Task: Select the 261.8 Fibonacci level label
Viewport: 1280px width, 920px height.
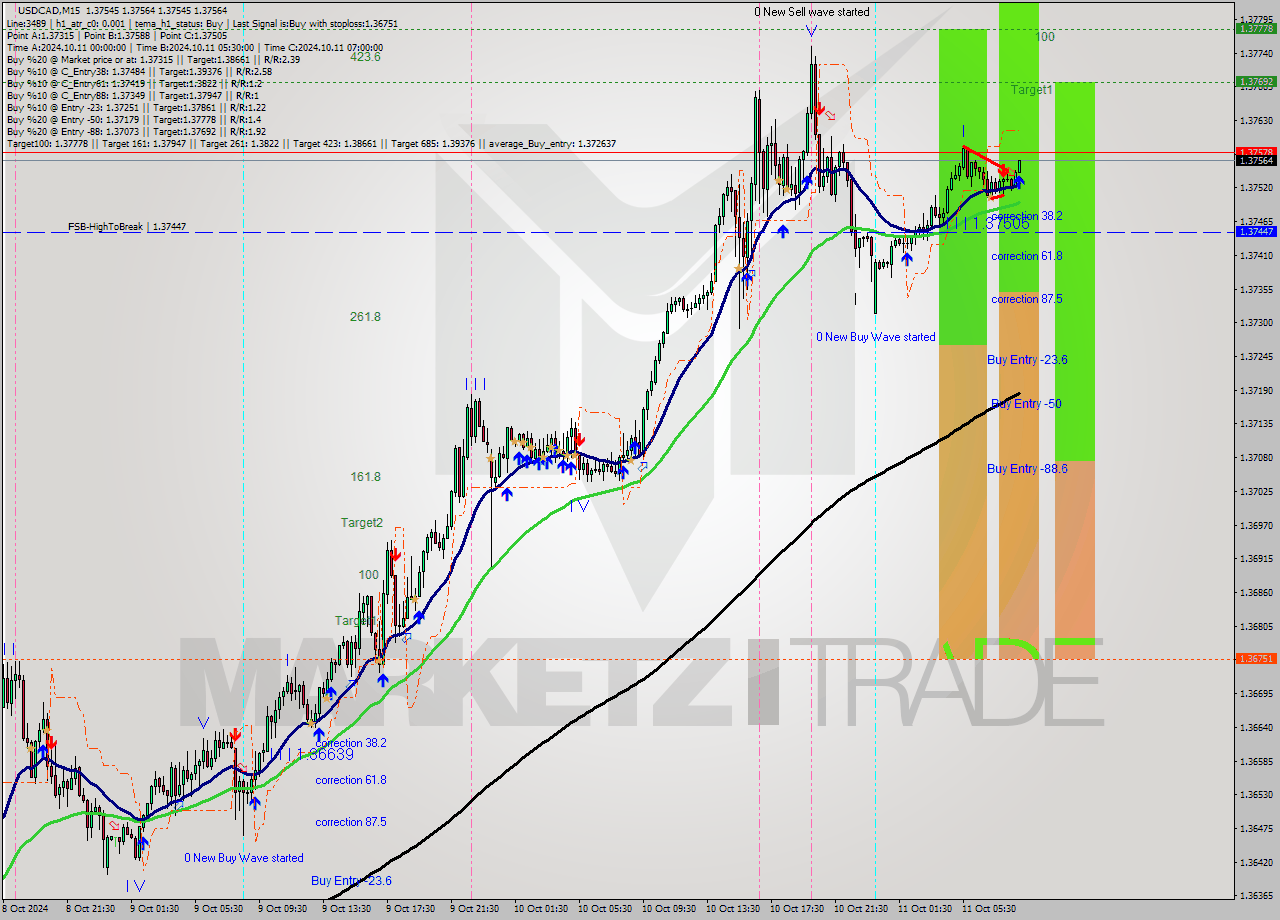Action: [x=365, y=317]
